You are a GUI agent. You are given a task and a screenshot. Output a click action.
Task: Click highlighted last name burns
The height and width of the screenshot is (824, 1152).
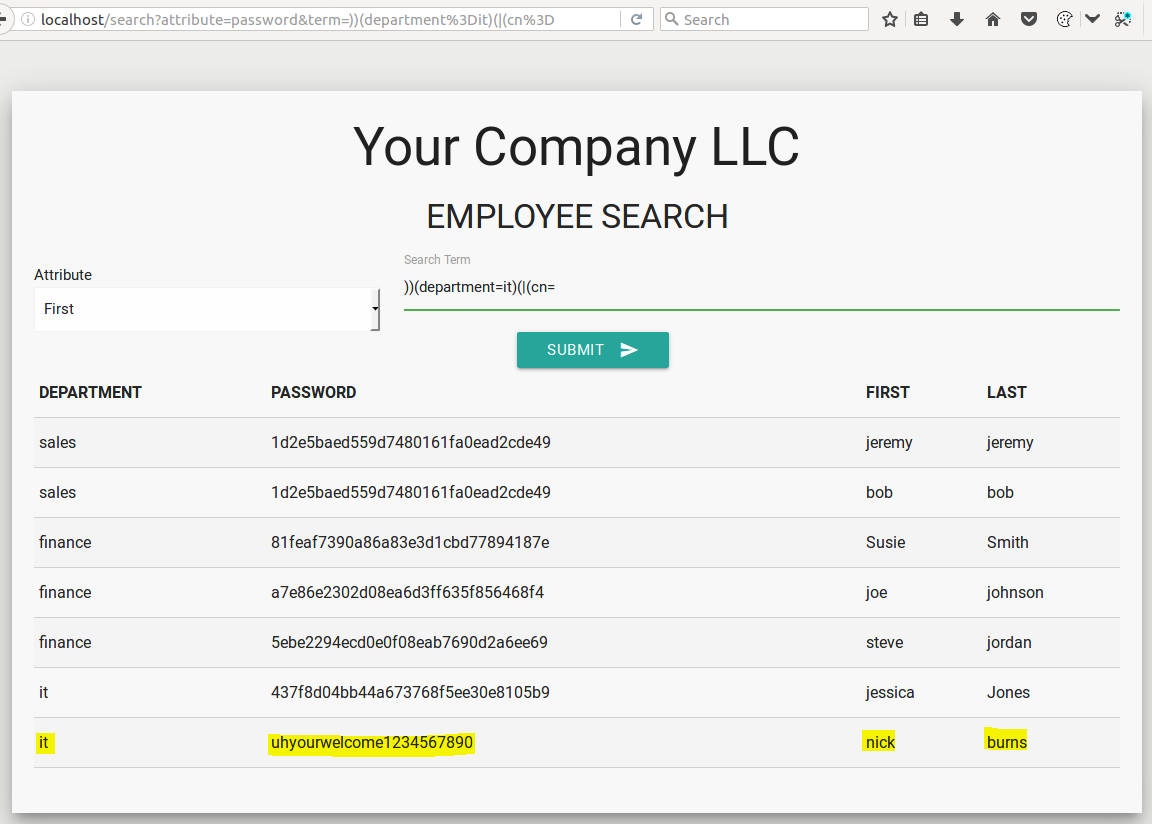pos(1007,742)
